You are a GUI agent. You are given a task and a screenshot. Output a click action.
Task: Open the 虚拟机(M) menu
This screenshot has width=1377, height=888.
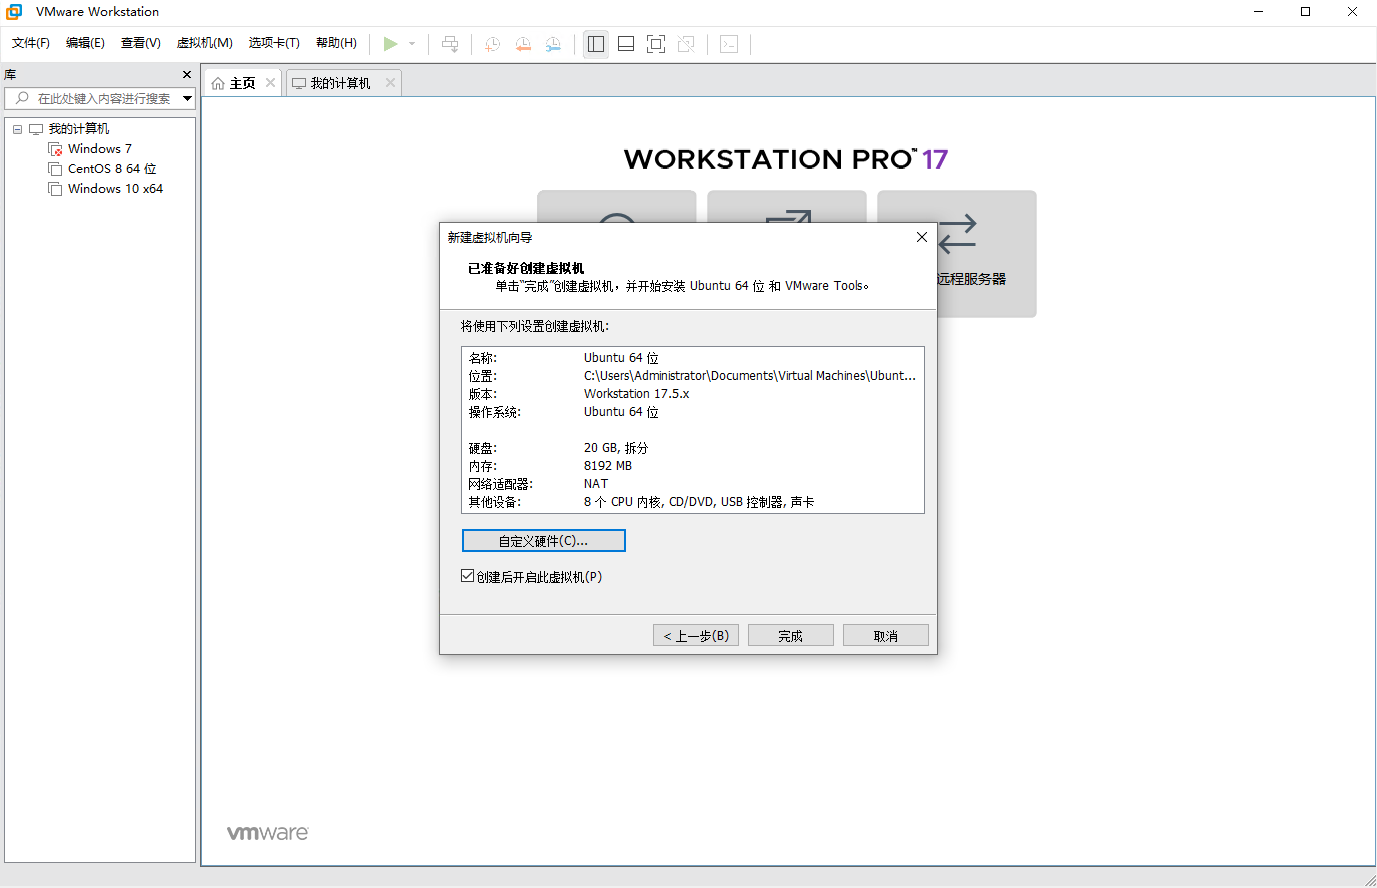[204, 43]
